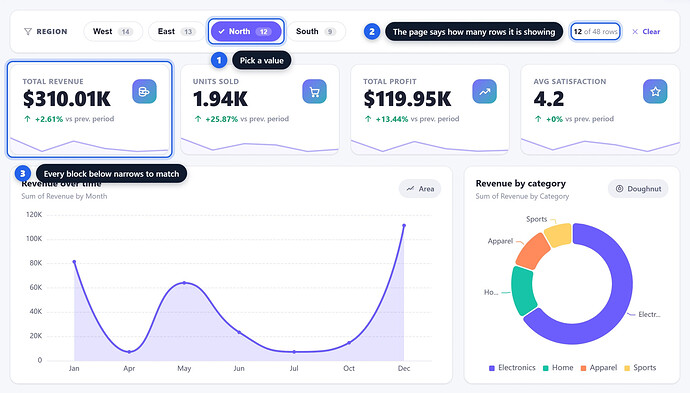Toggle the Home legend item
Screen dimensions: 690x393
pyautogui.click(x=558, y=367)
